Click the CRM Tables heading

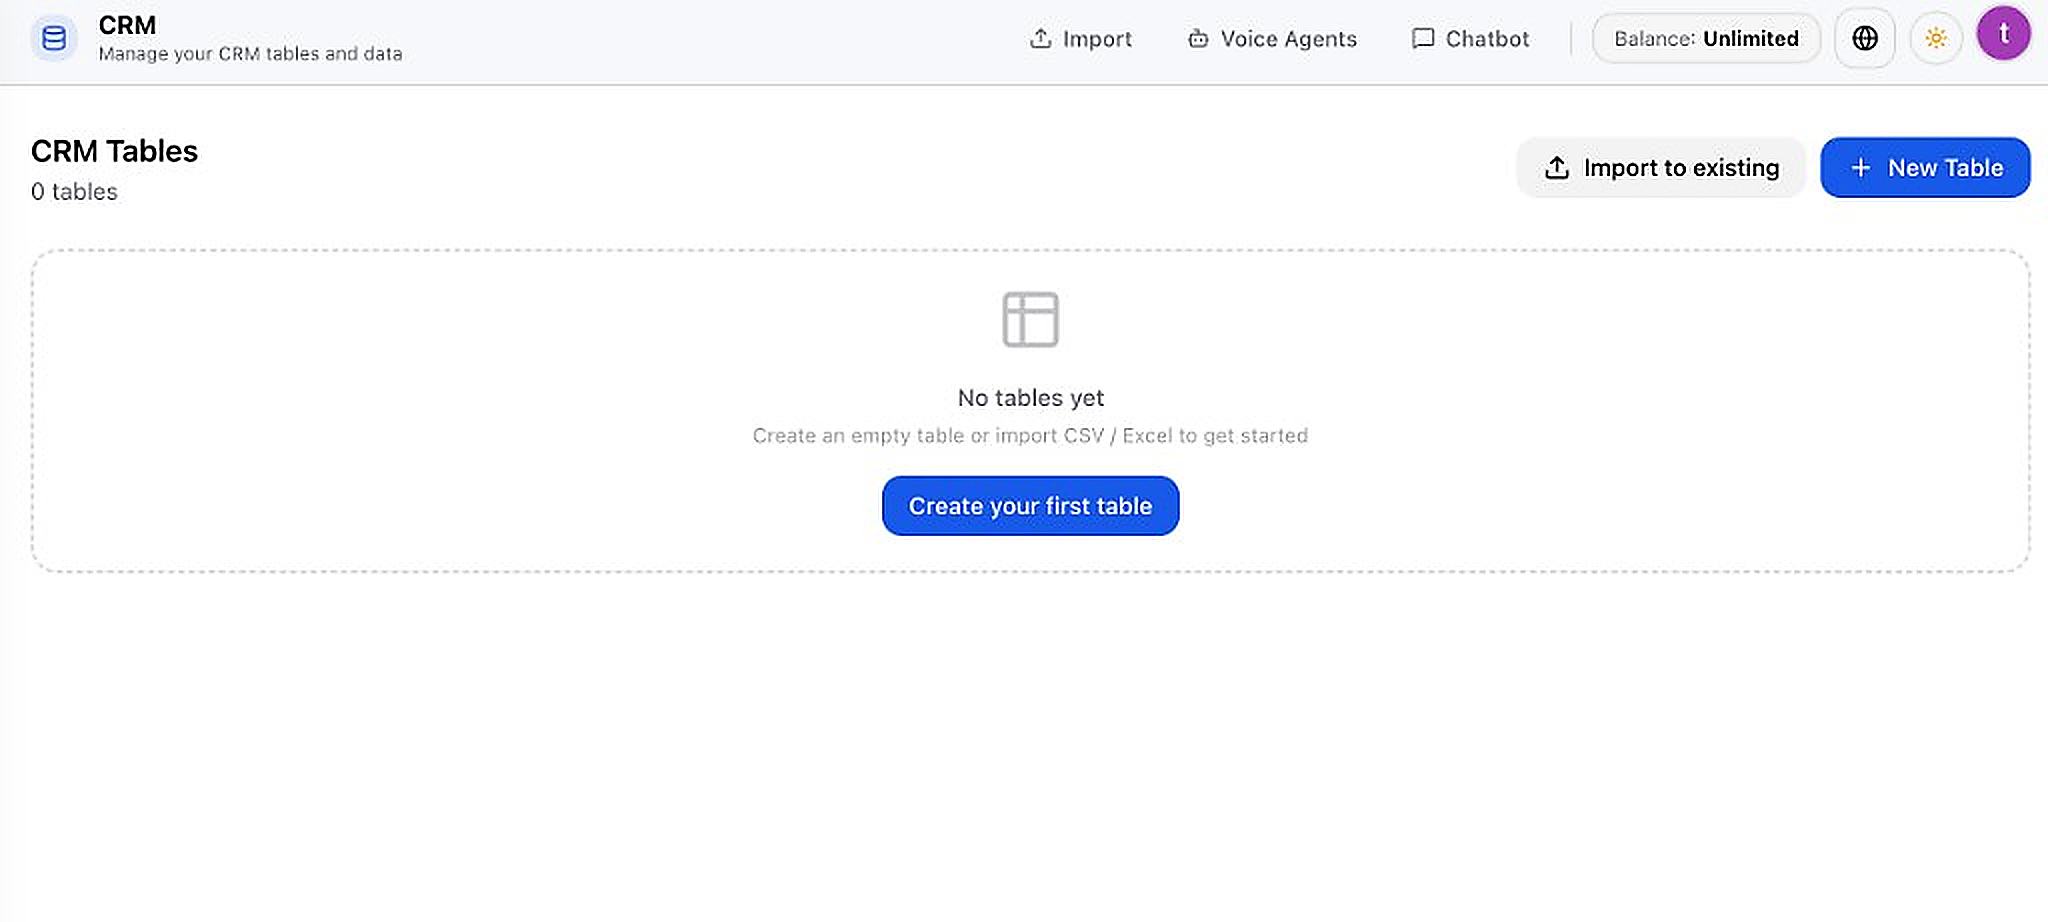click(x=114, y=151)
